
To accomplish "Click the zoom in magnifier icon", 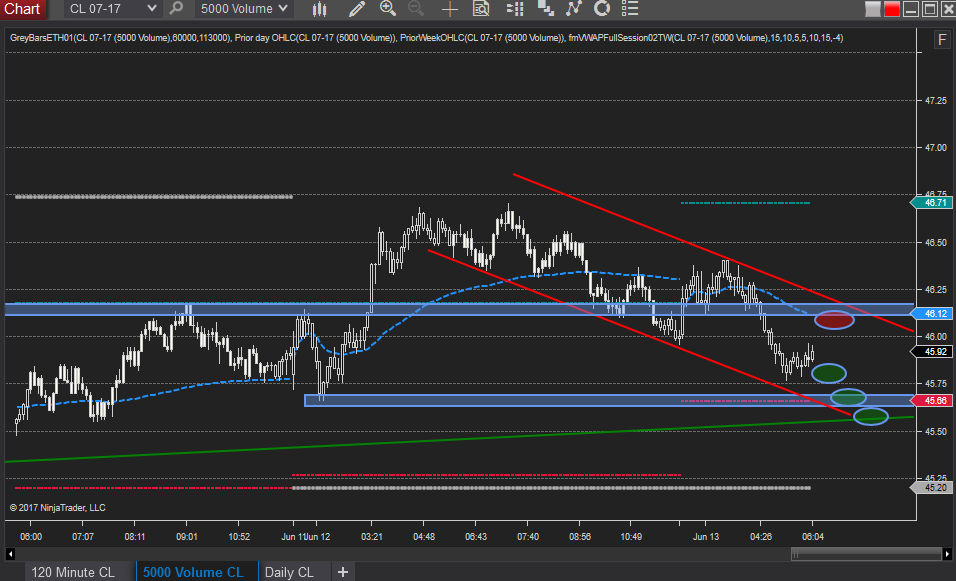I will (x=387, y=9).
